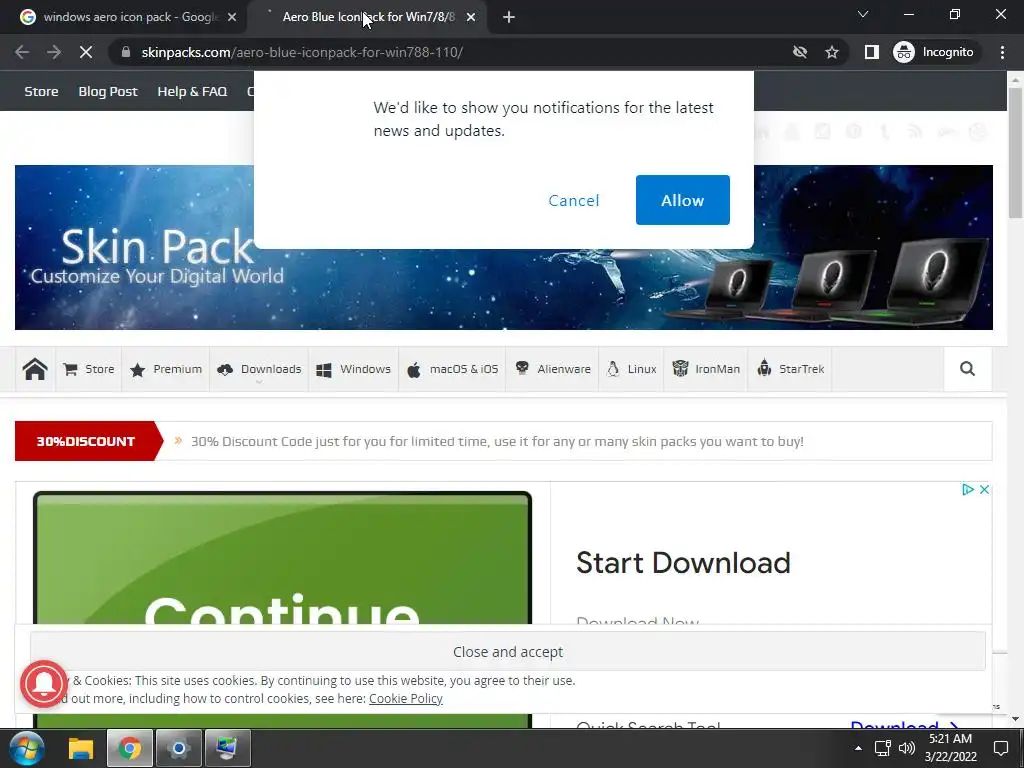
Task: Cancel the notifications prompt
Action: coord(573,200)
